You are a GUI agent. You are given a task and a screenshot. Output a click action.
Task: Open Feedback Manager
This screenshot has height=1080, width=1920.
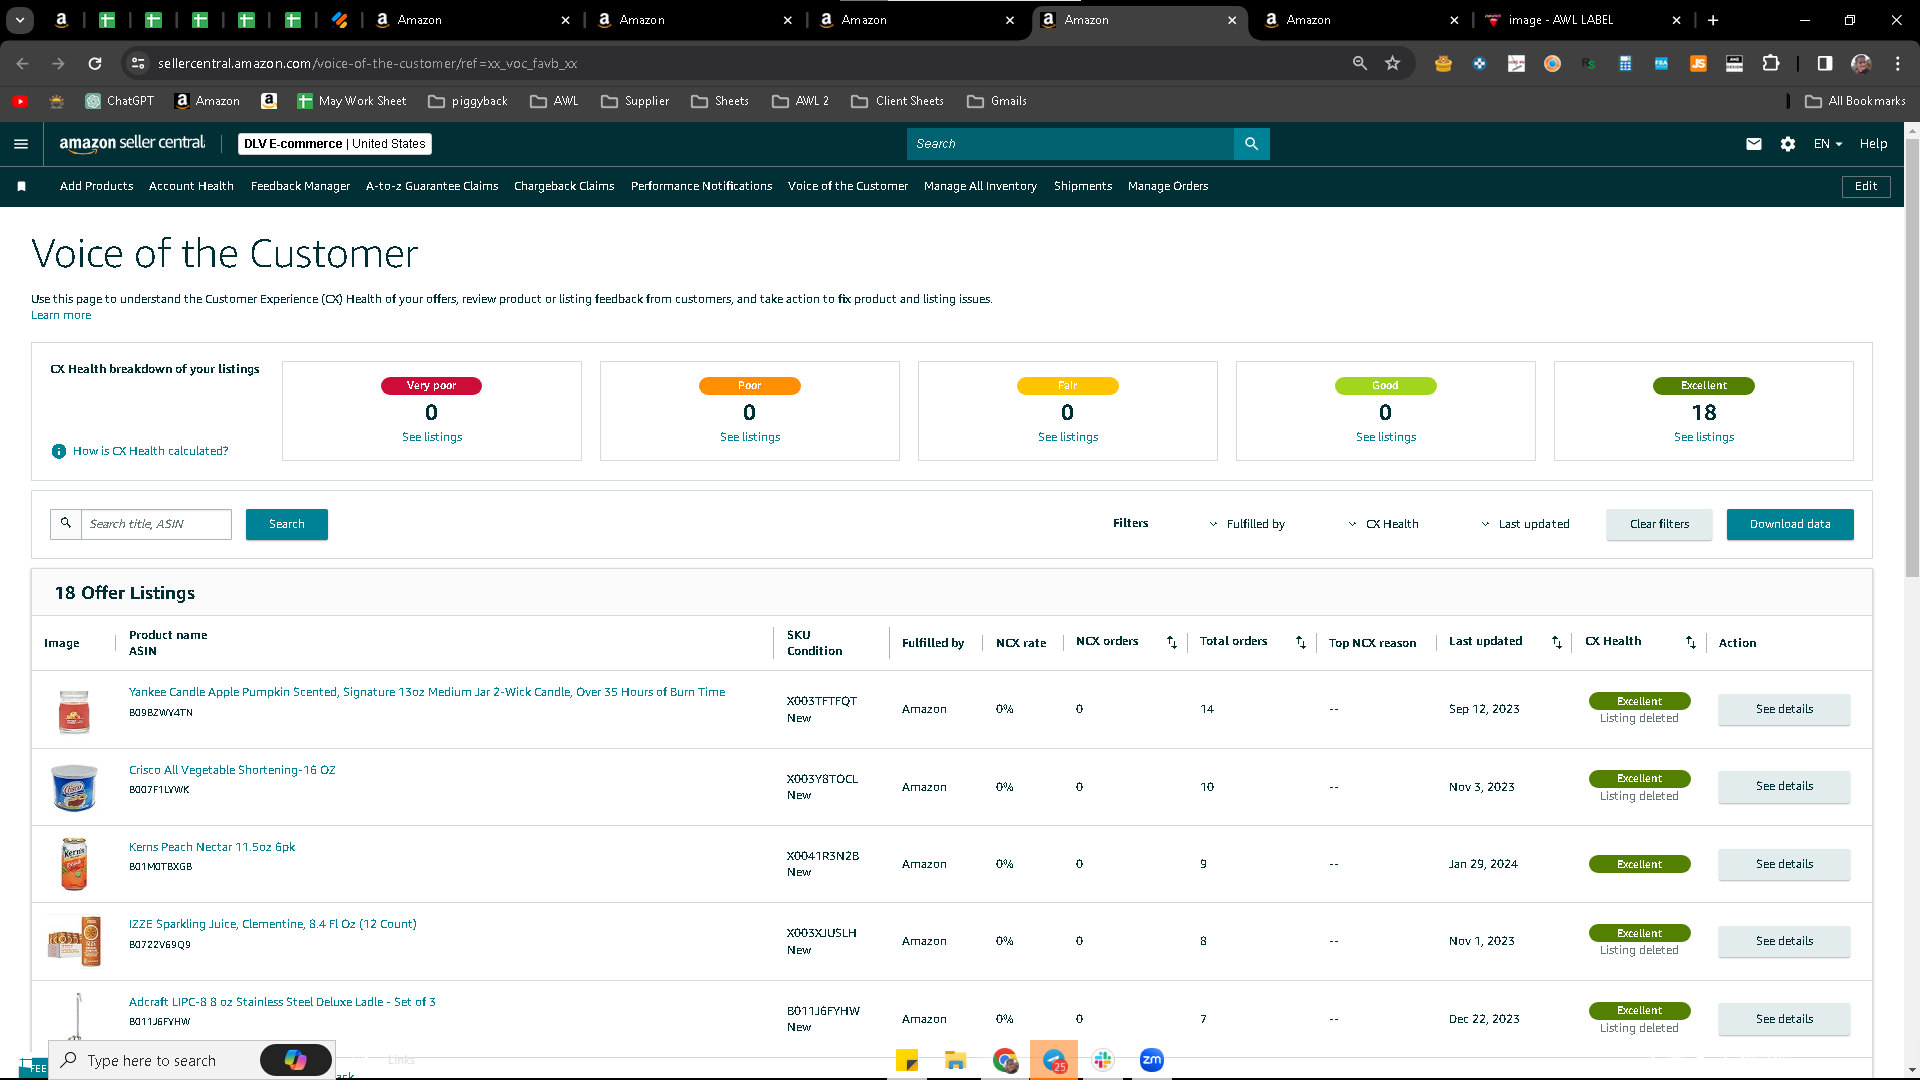pos(300,186)
